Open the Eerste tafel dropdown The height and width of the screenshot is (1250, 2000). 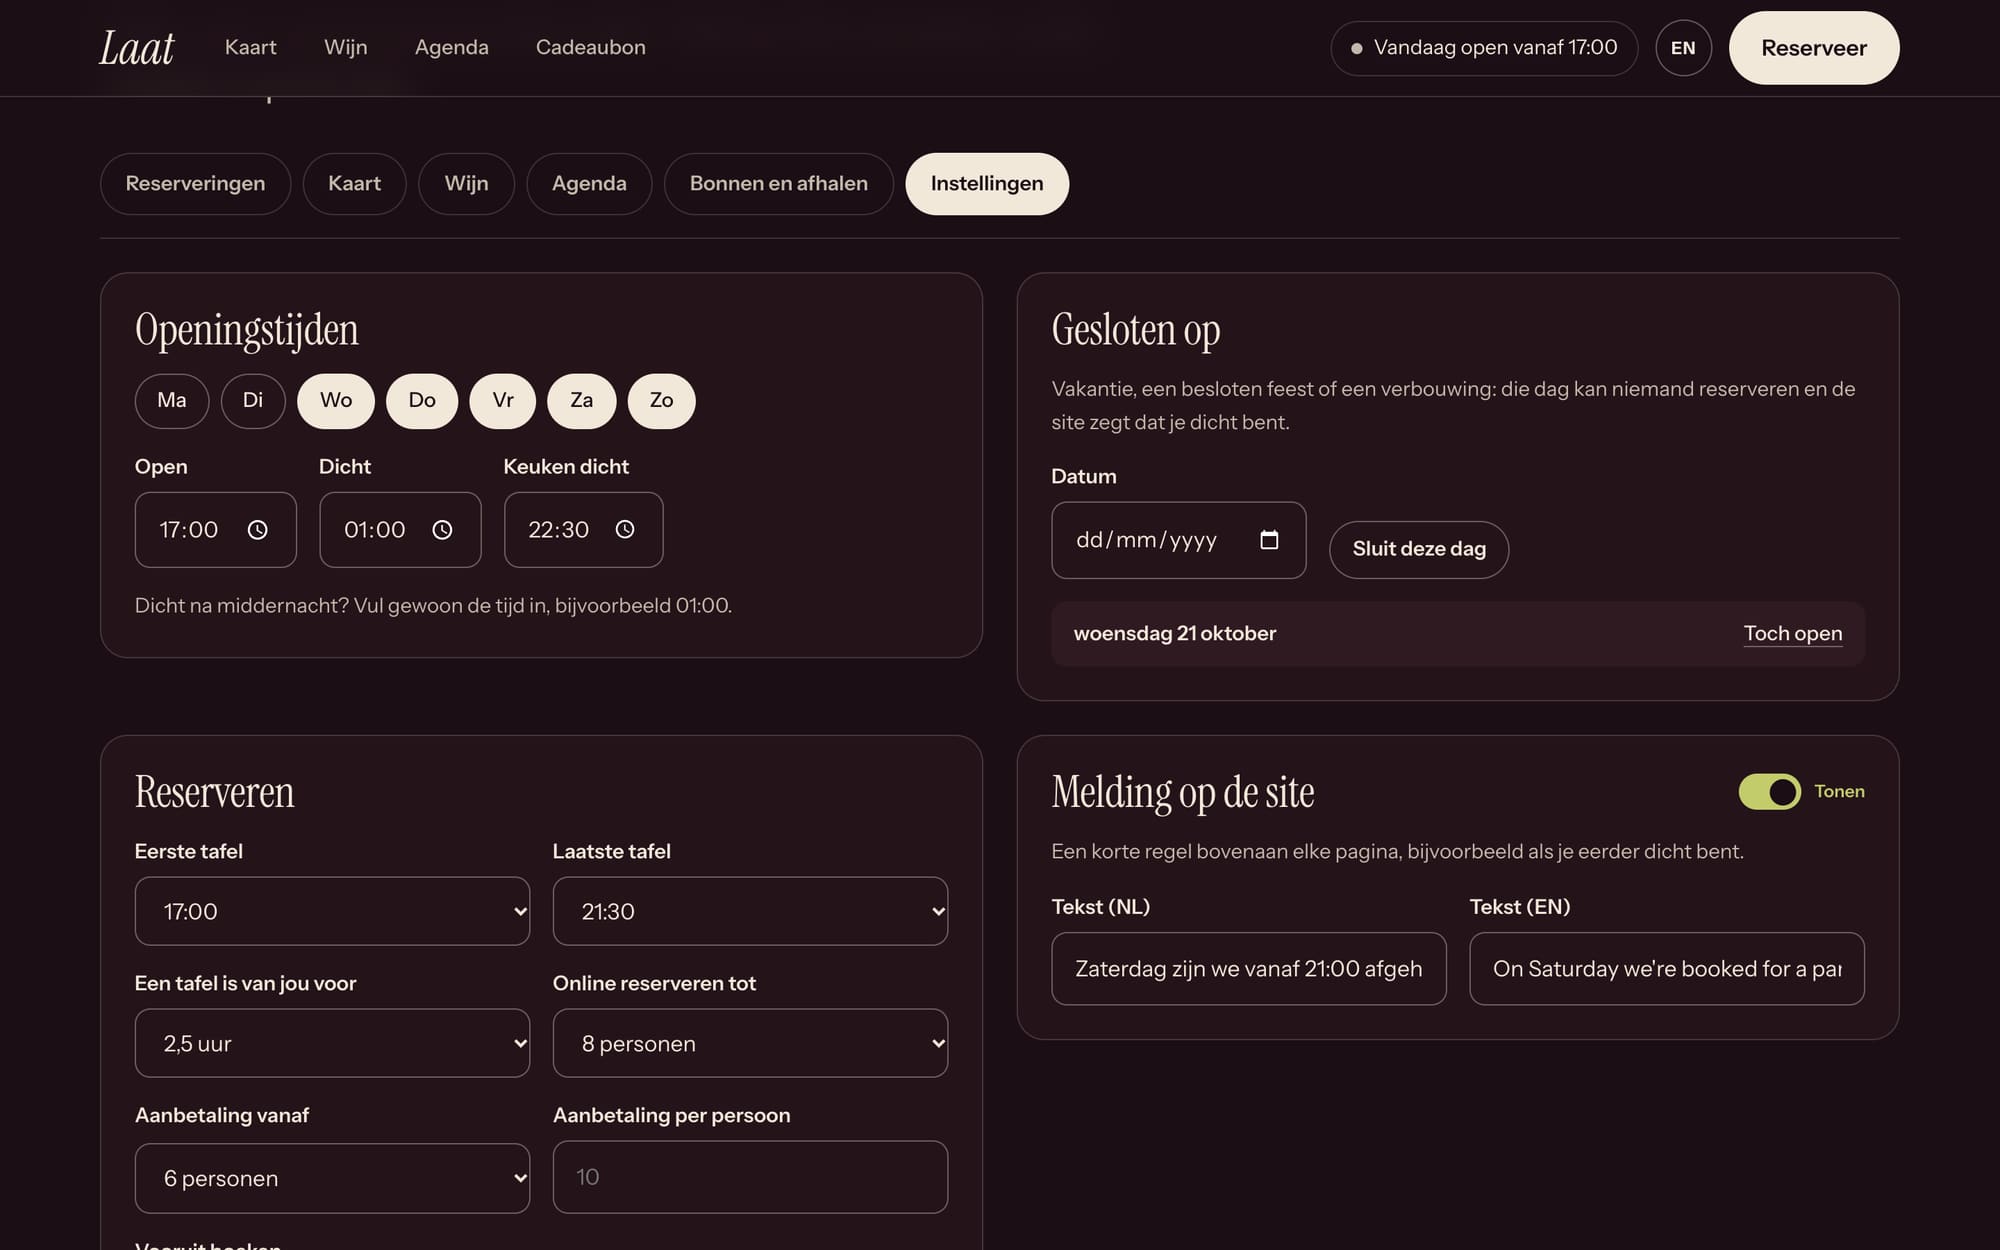coord(332,911)
